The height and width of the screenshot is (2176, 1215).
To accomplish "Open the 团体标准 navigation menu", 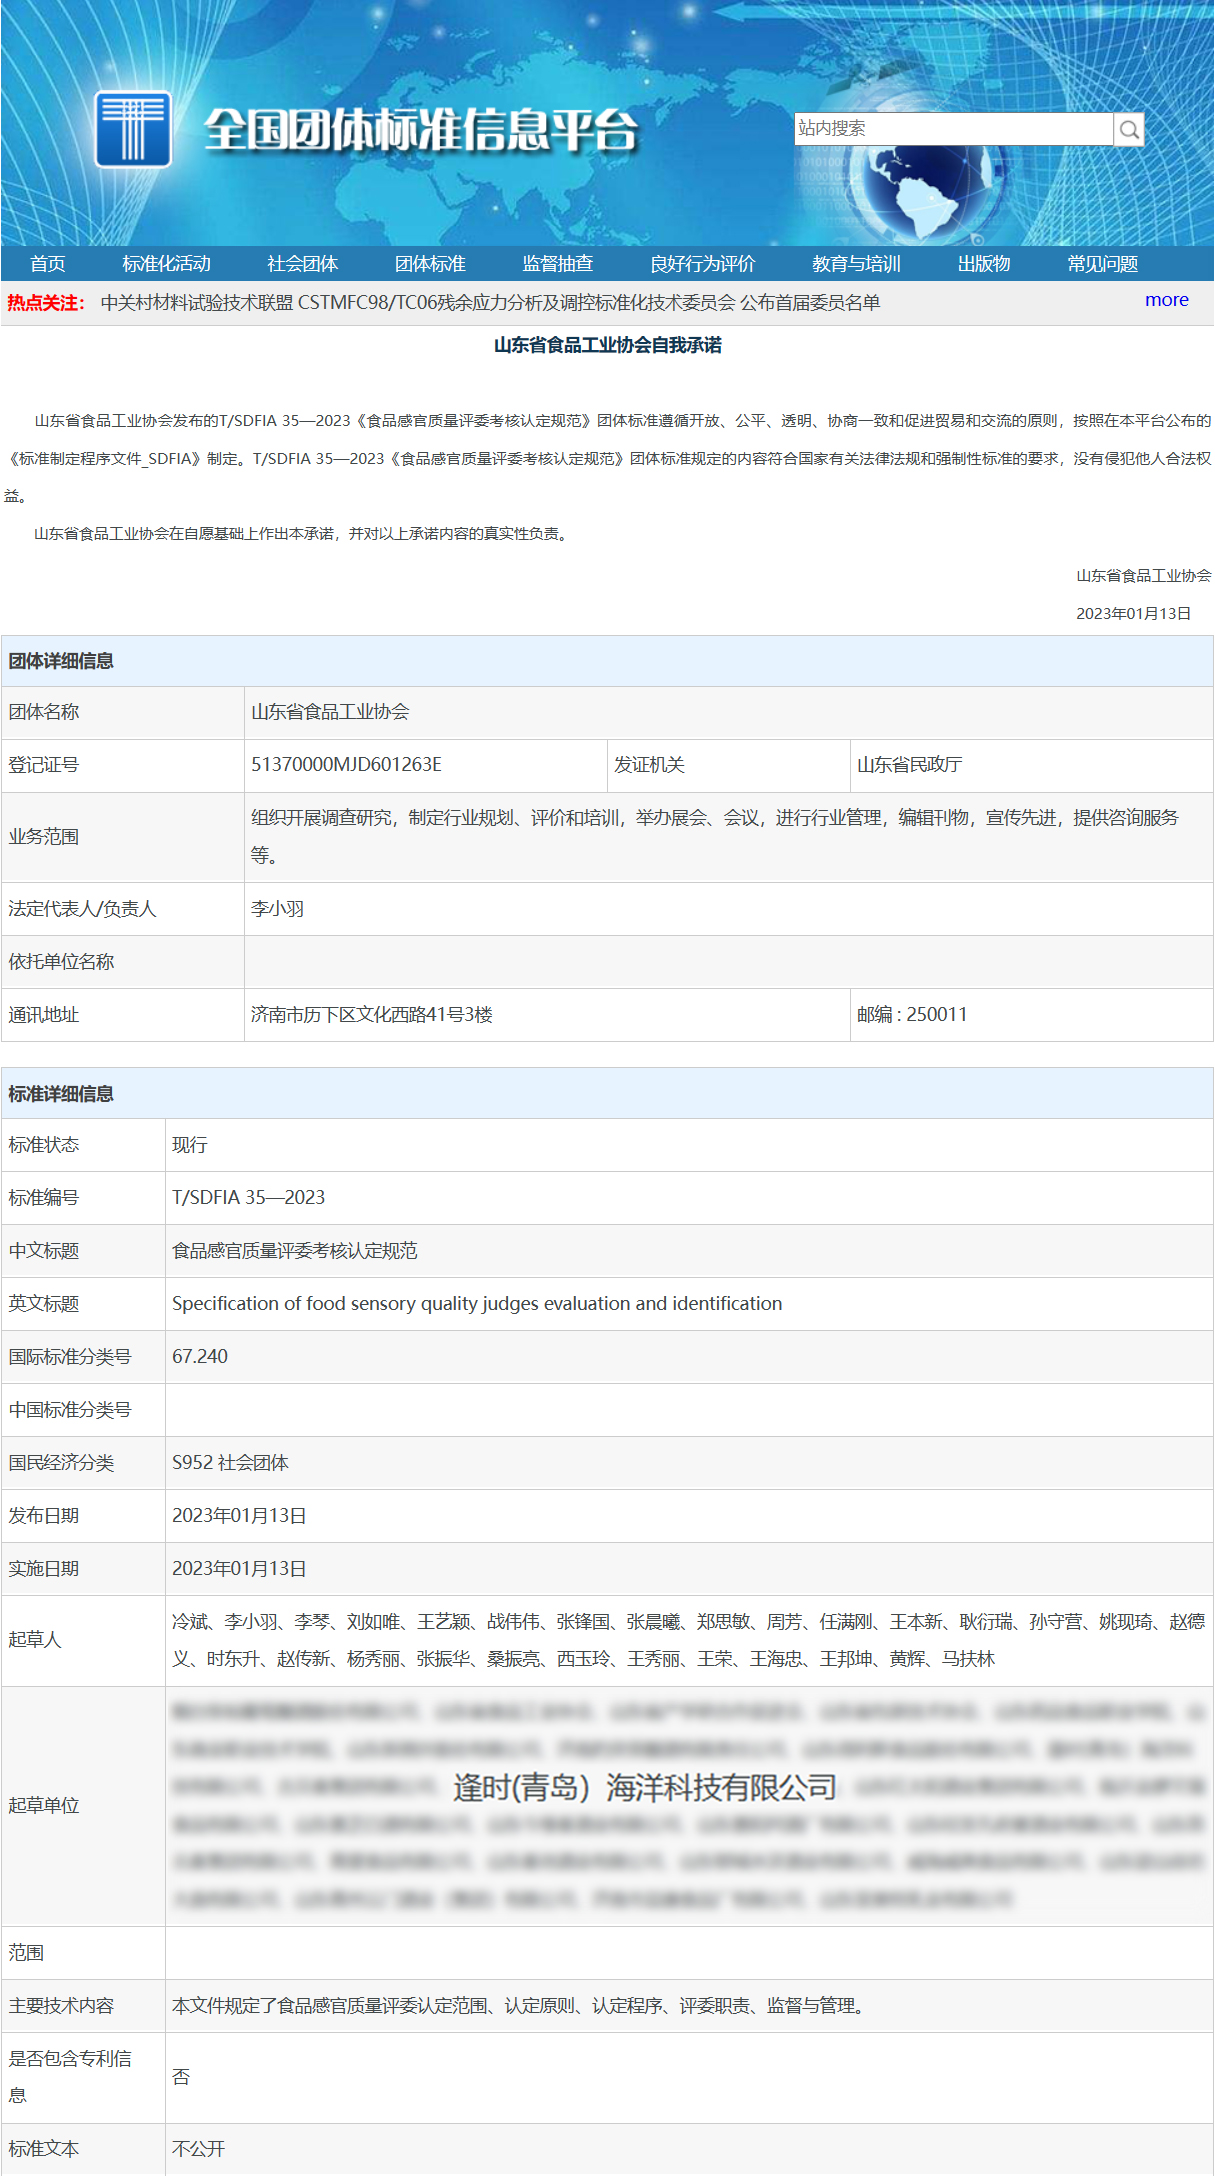I will pos(430,264).
